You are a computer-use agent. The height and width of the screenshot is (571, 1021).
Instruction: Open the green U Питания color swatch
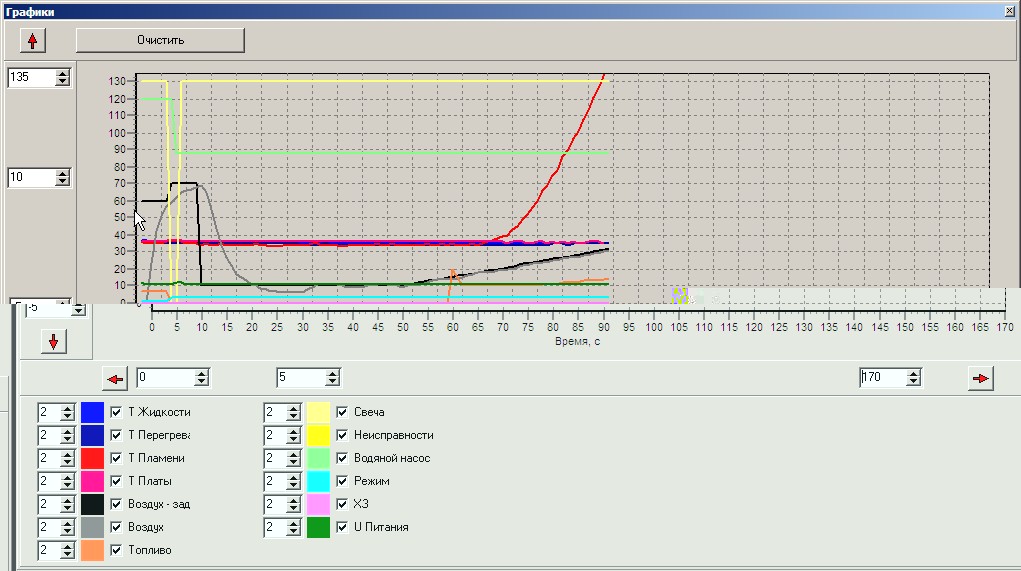click(318, 527)
